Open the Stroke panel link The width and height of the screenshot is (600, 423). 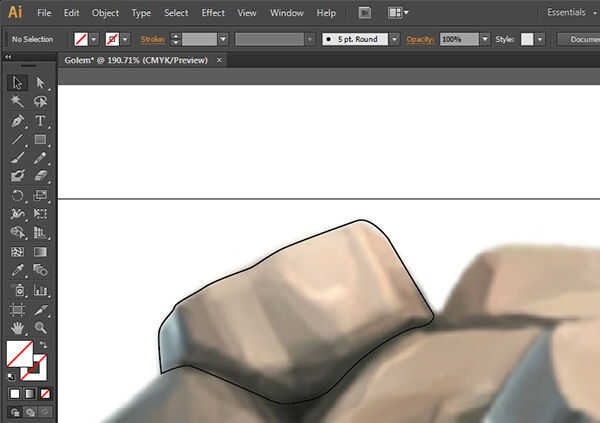152,39
